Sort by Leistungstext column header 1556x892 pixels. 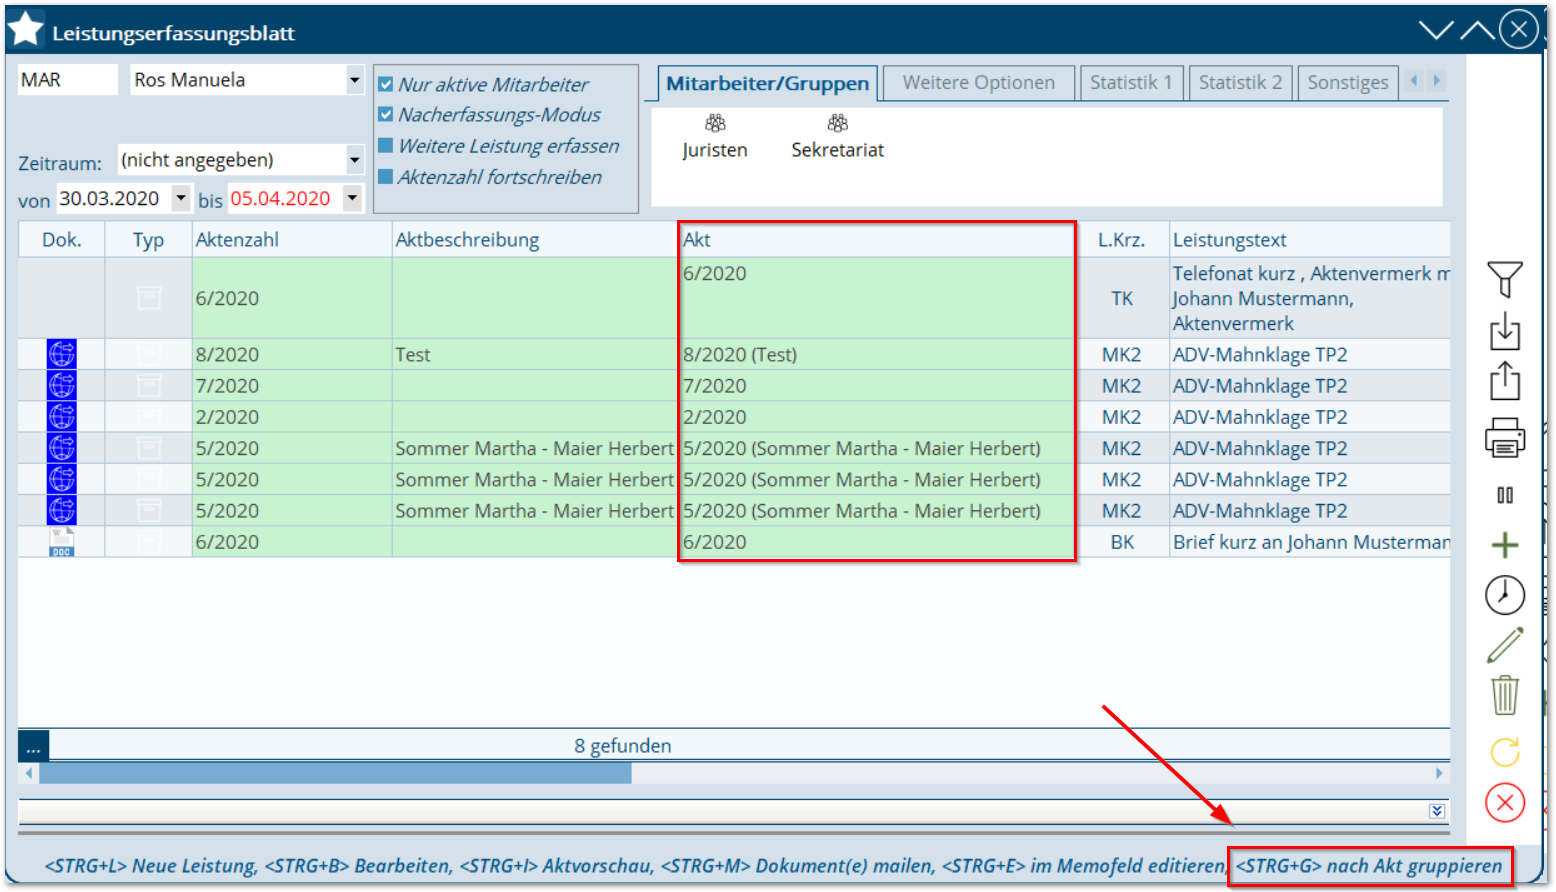click(x=1310, y=240)
